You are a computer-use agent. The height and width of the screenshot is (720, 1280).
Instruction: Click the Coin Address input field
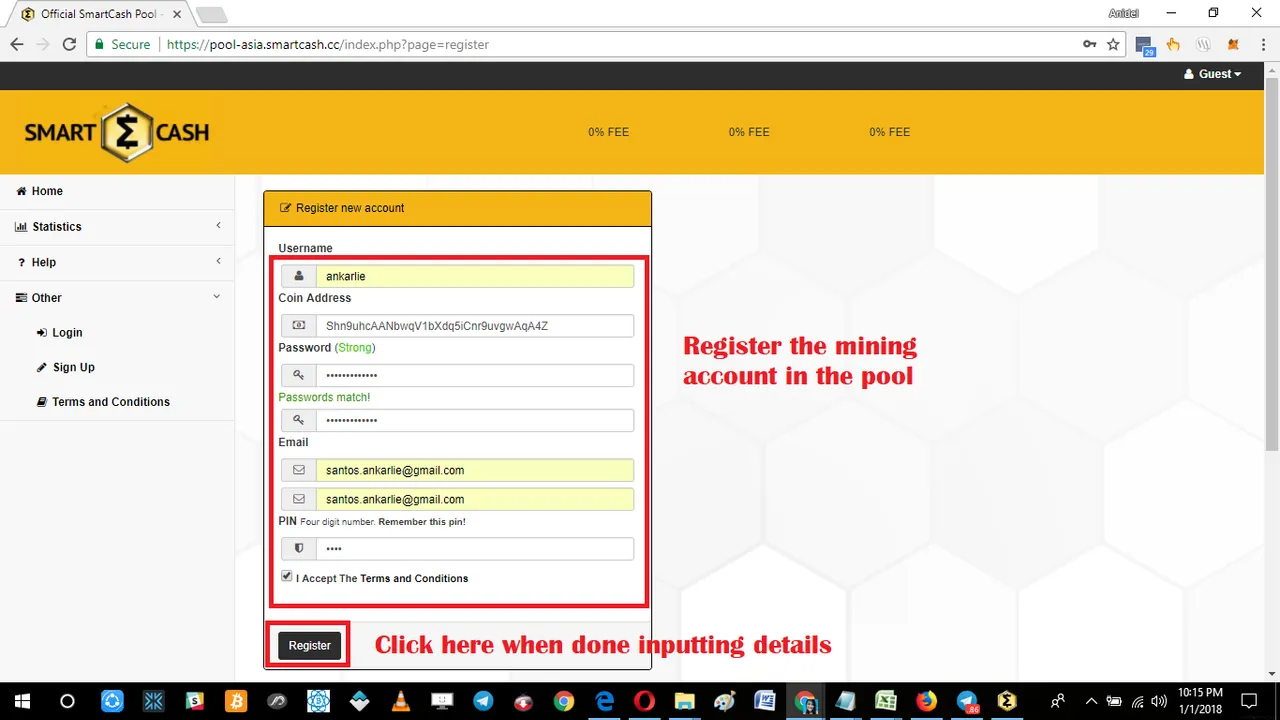click(475, 326)
